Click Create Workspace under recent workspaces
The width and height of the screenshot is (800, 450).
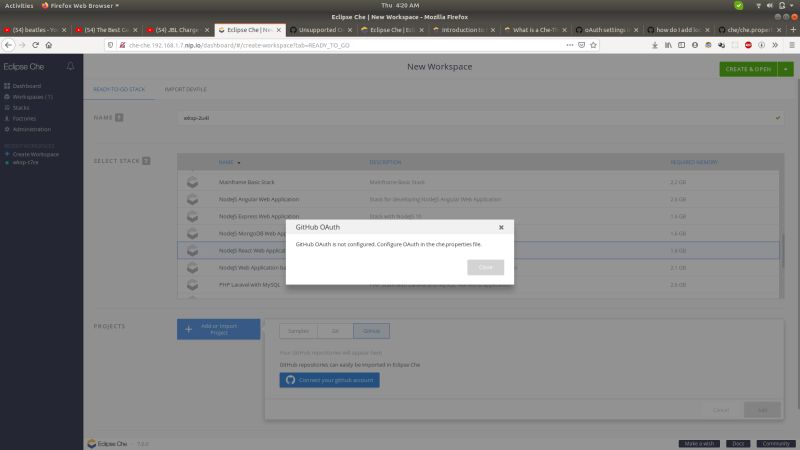coord(35,154)
